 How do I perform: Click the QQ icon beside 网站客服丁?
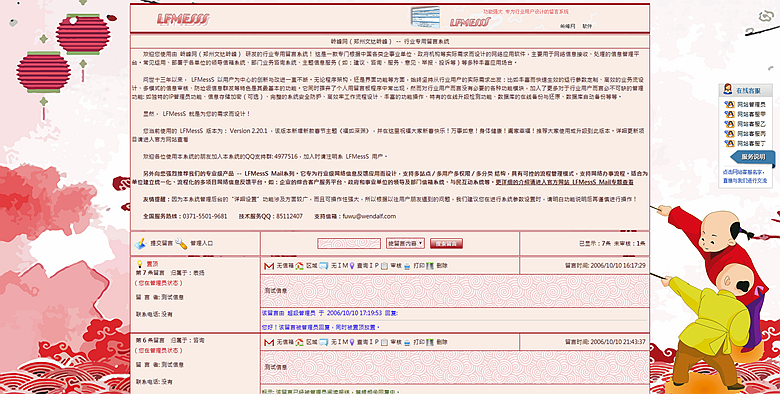click(729, 143)
